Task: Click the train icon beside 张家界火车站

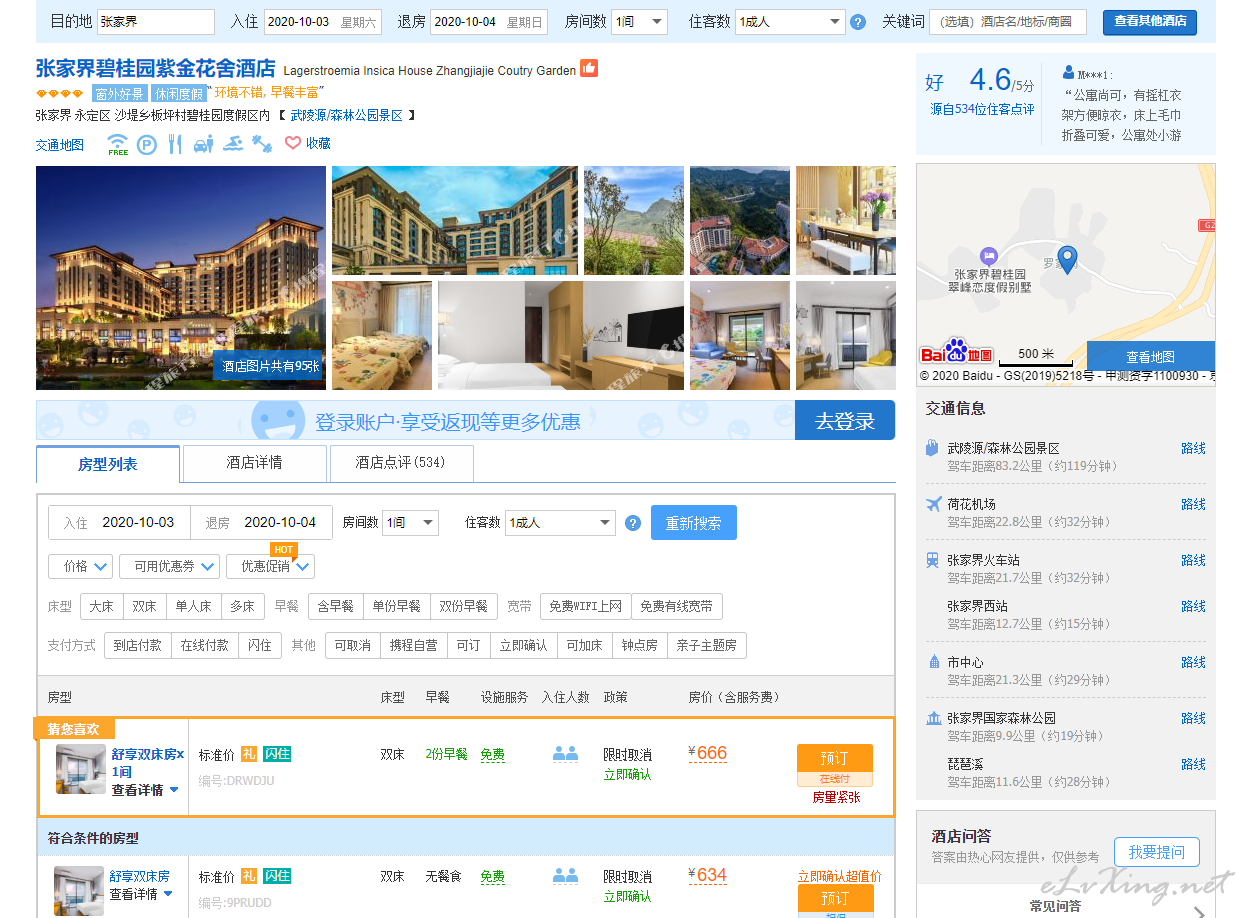Action: click(932, 560)
